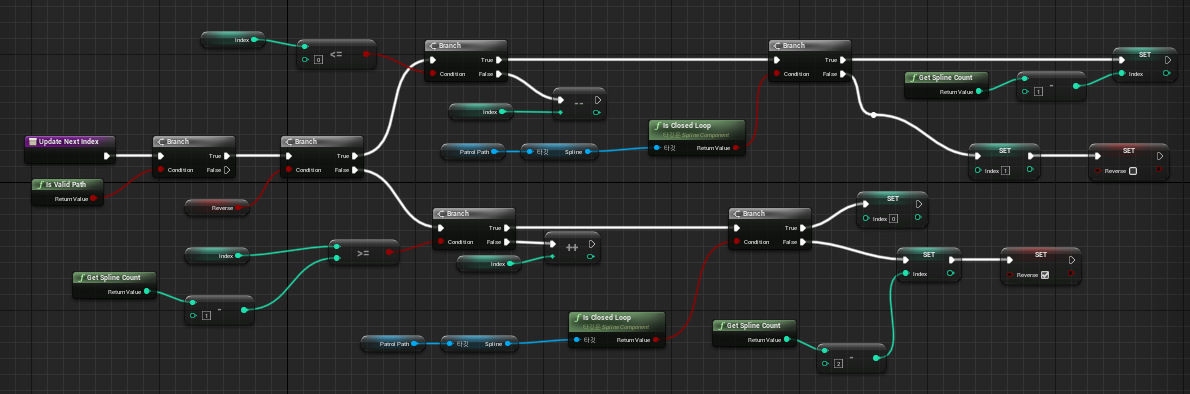The height and width of the screenshot is (394, 1190).
Task: Select the Index getter wired to the >= node
Action: click(217, 256)
